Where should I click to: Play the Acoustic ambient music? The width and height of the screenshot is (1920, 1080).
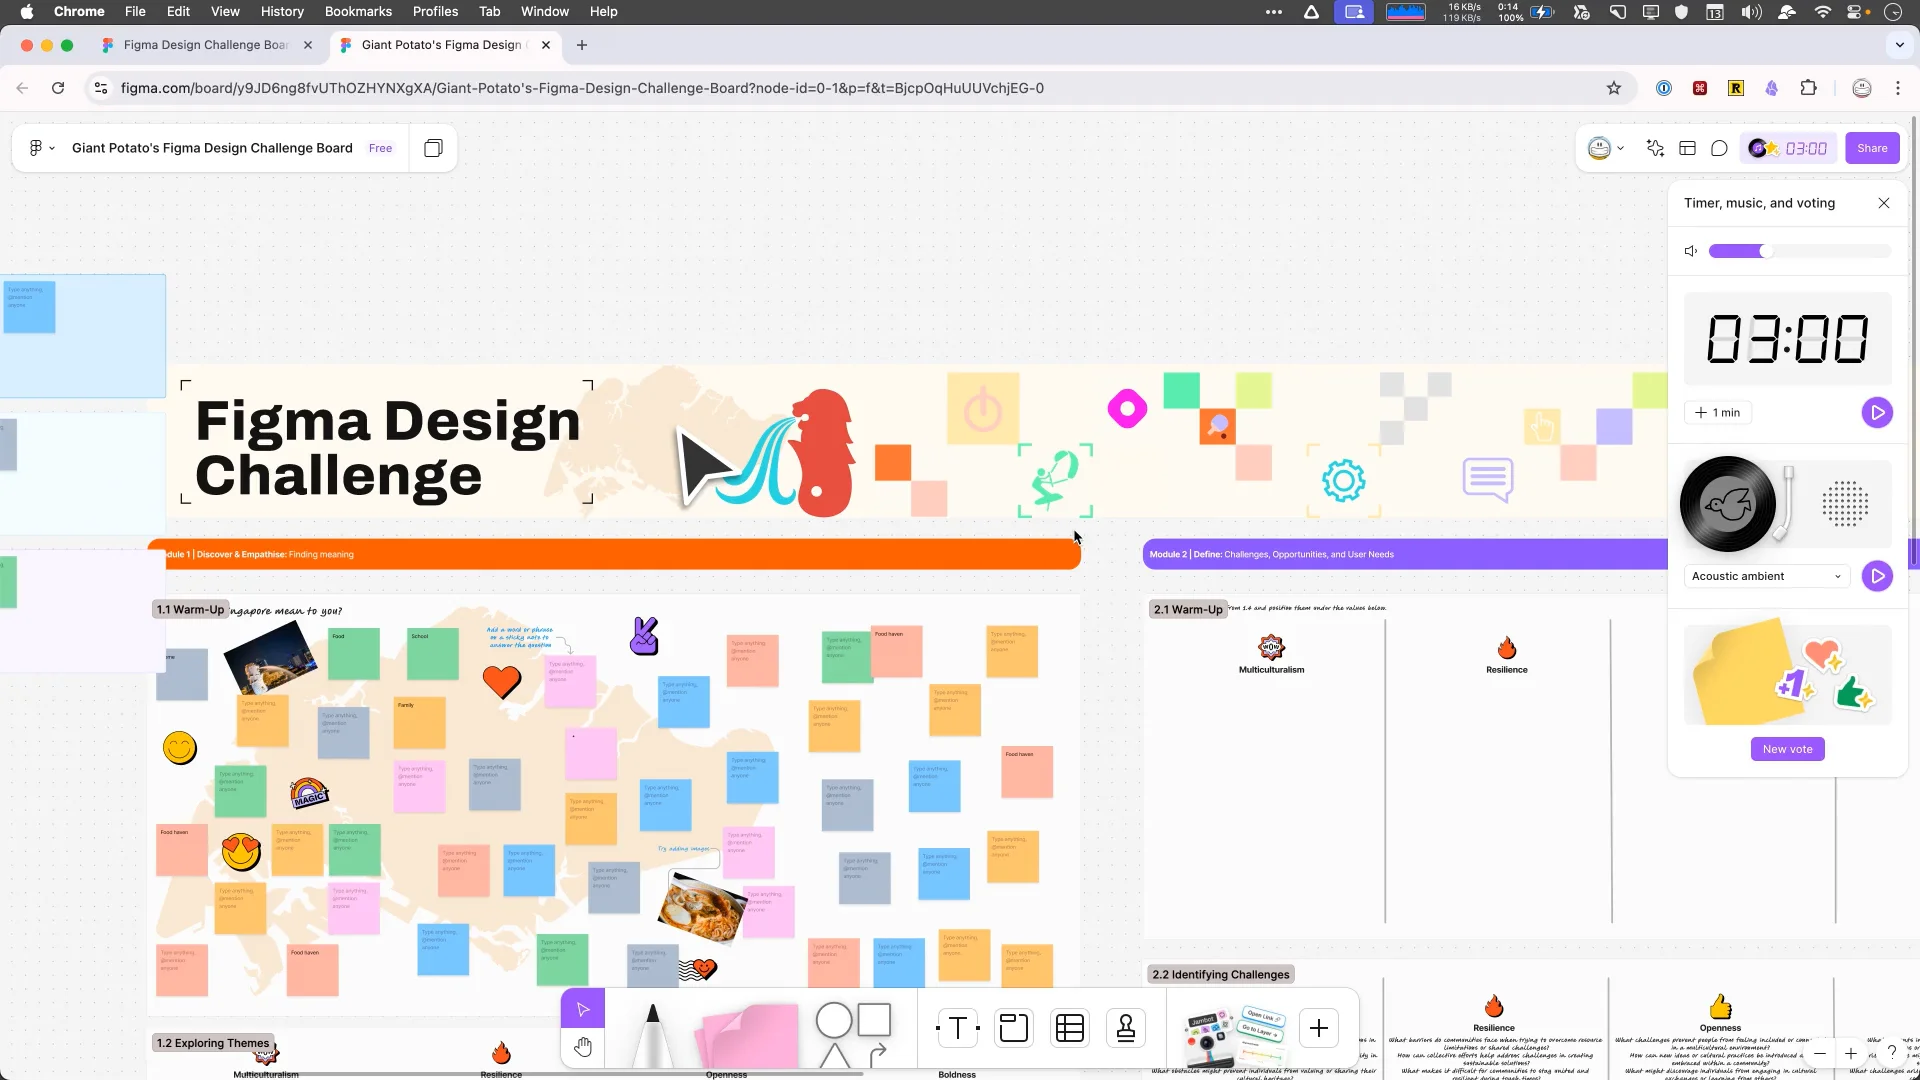[x=1877, y=576]
